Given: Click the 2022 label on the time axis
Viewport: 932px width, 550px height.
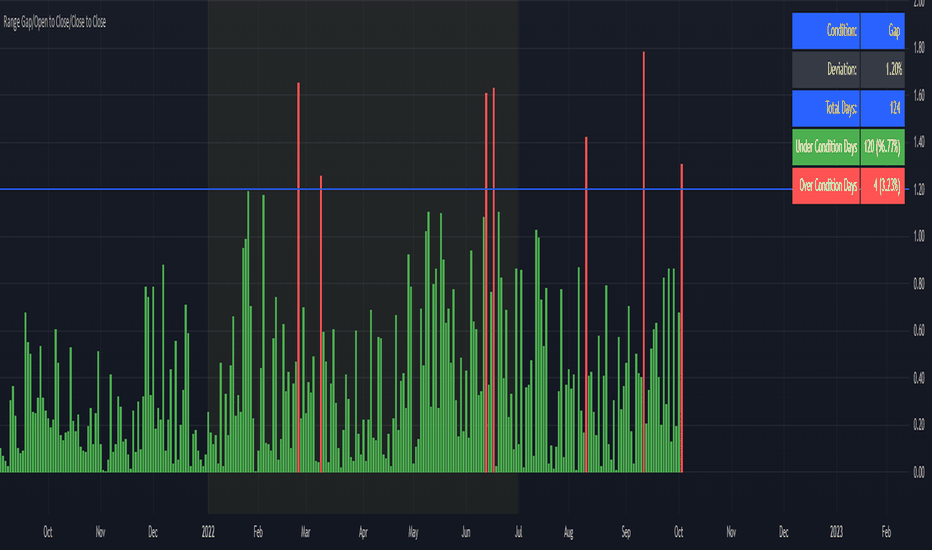Looking at the screenshot, I should click(208, 532).
